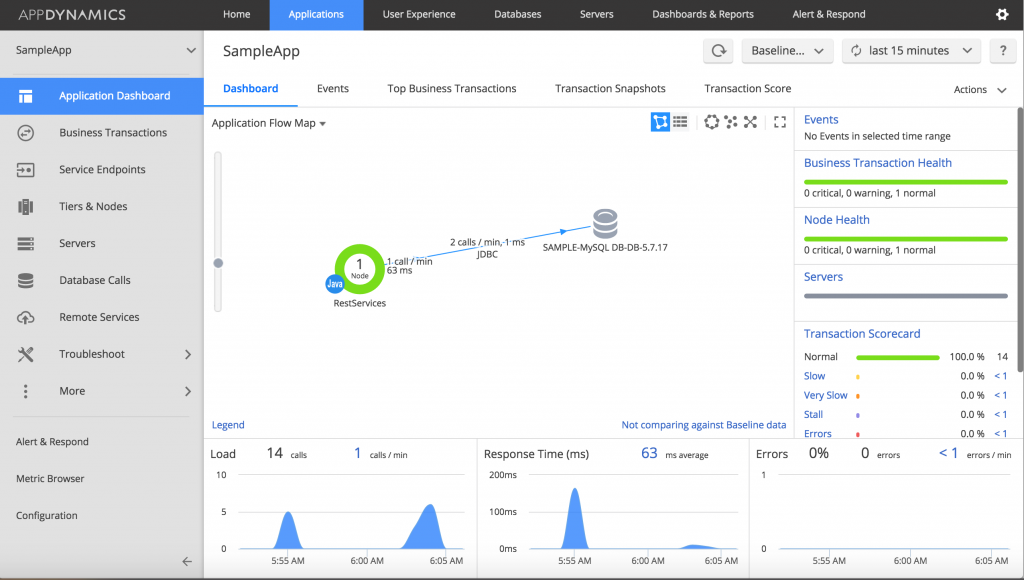
Task: Open Databases in top navigation
Action: click(517, 15)
